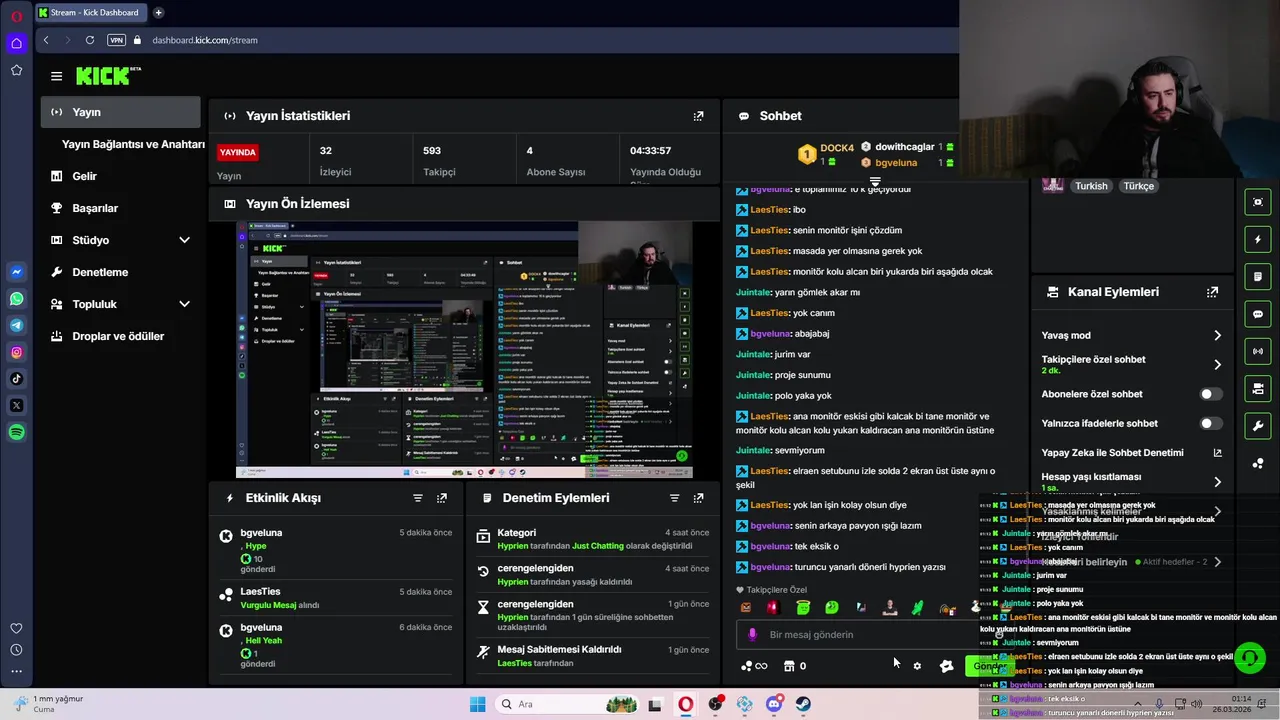Screen dimensions: 1280x720
Task: Click the Türkçe tag
Action: pyautogui.click(x=1138, y=186)
